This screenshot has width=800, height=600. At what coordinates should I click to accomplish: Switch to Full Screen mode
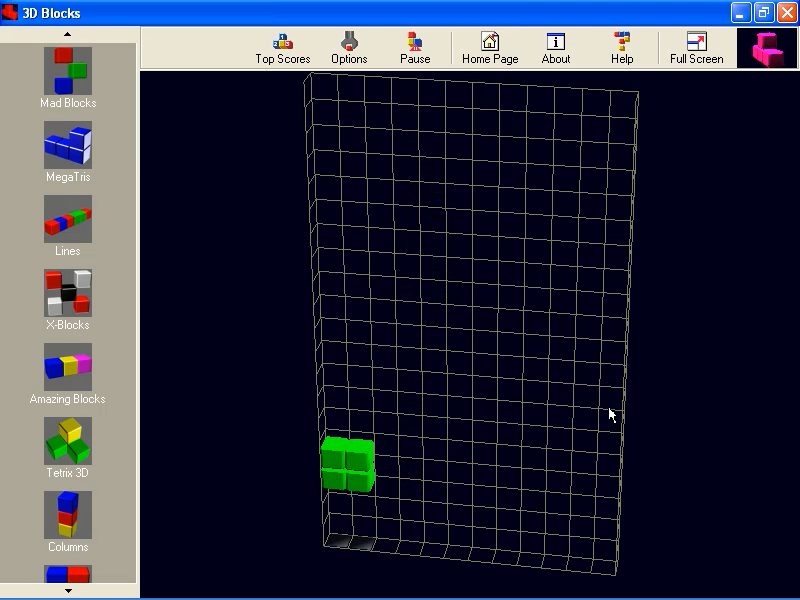pyautogui.click(x=696, y=47)
